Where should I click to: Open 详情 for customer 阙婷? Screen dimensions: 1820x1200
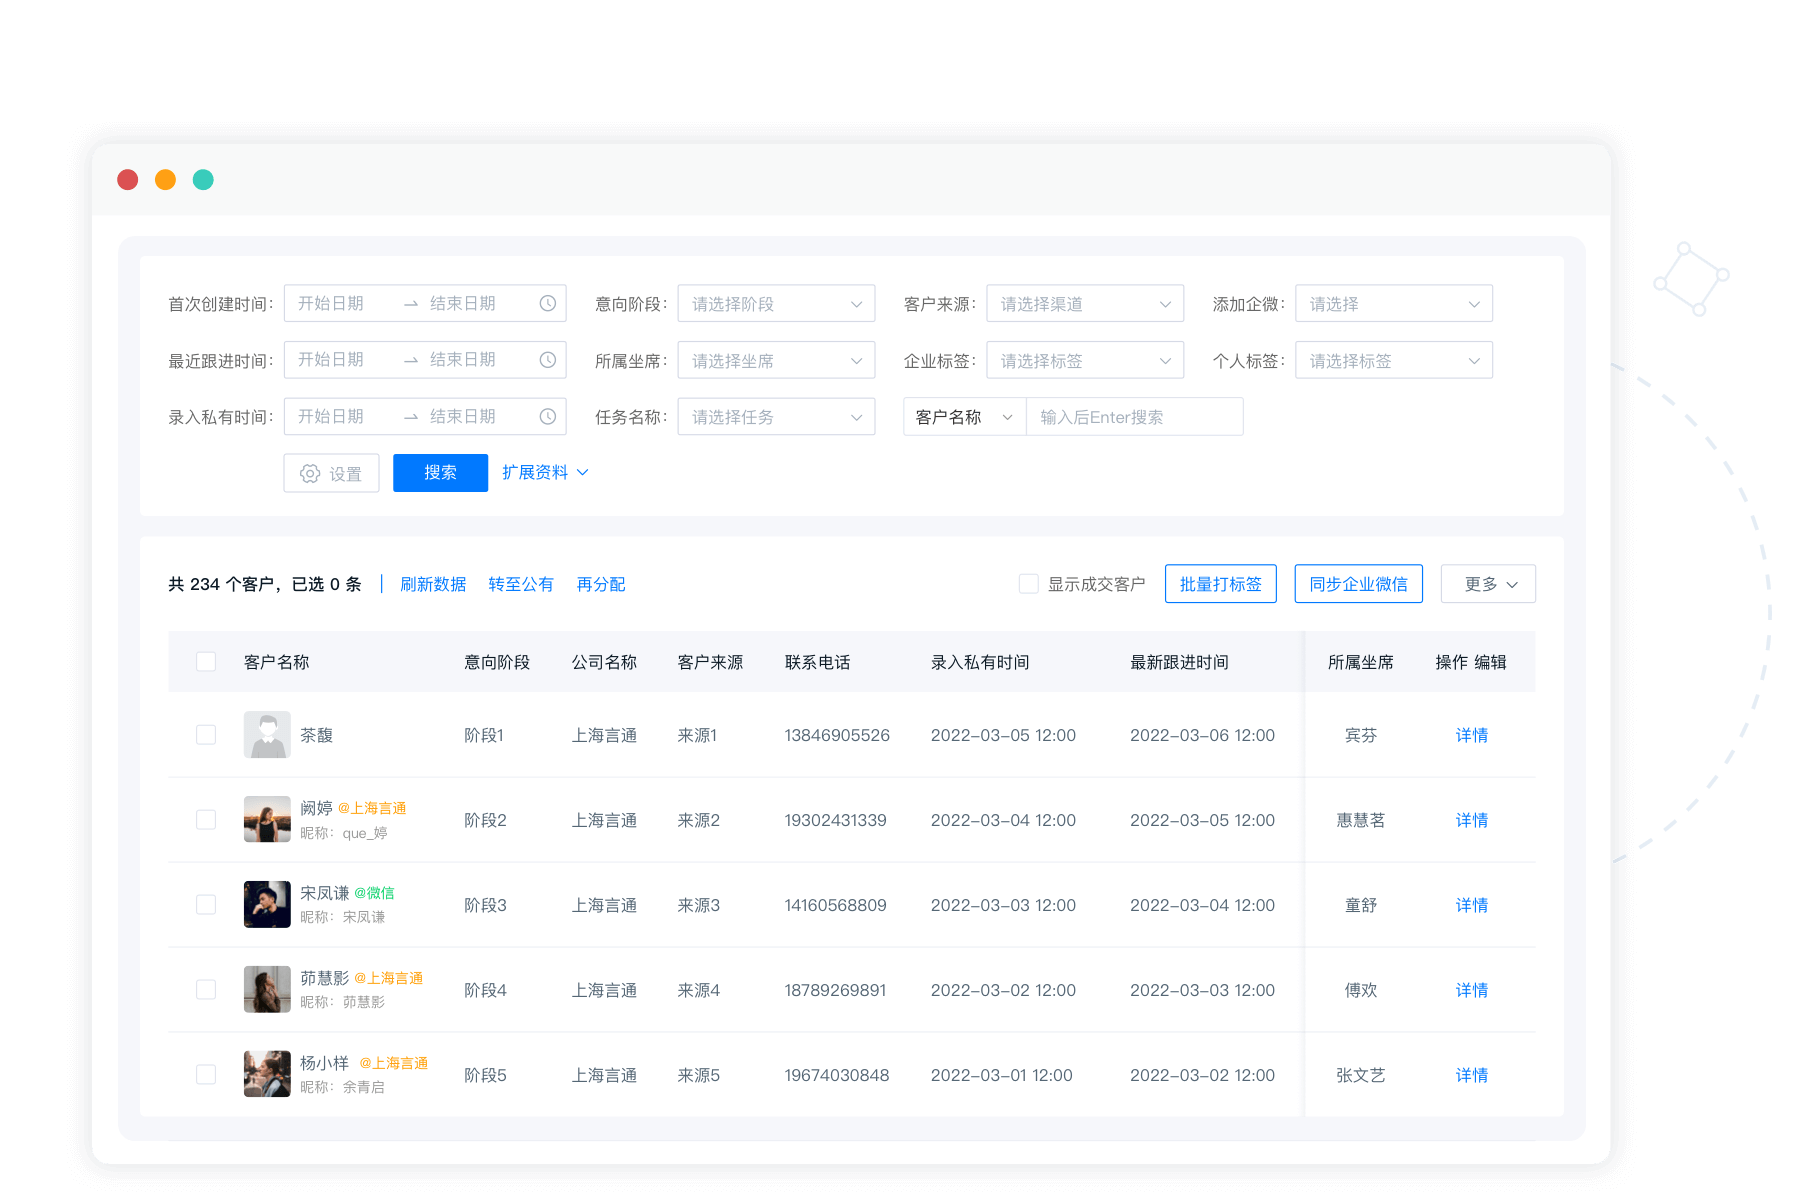(1472, 820)
